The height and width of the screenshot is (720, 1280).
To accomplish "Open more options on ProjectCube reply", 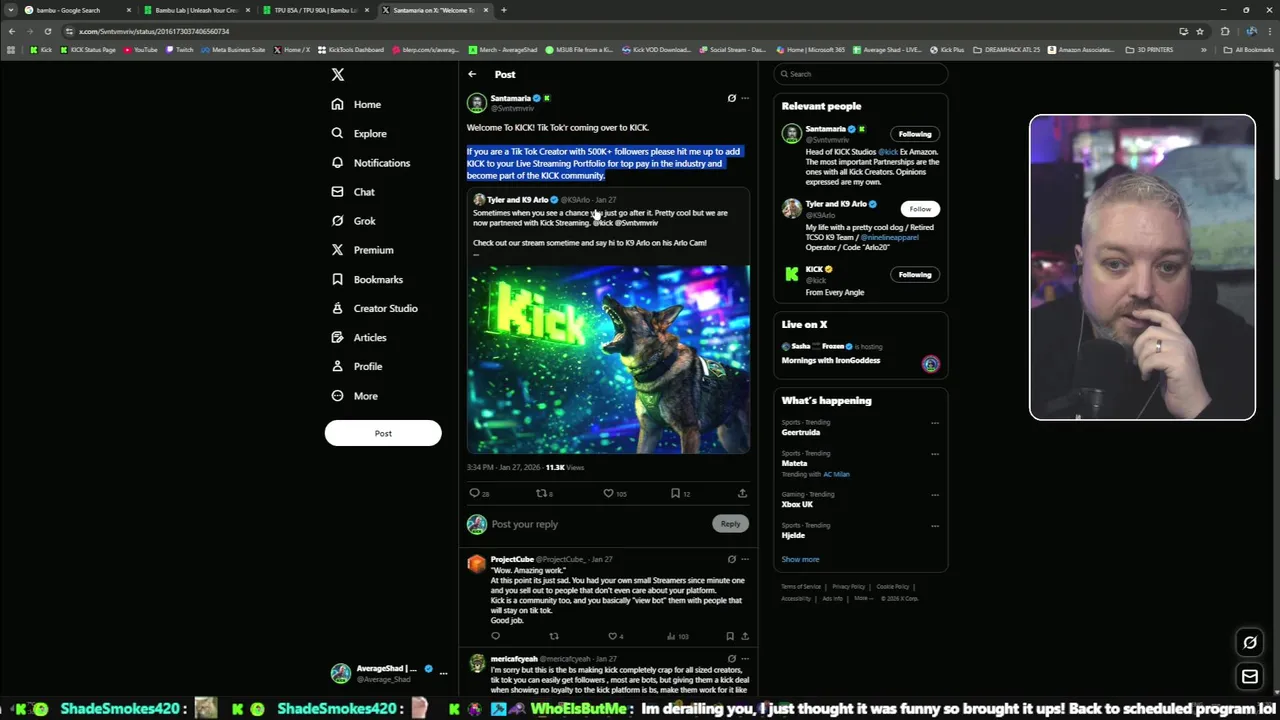I will click(744, 559).
